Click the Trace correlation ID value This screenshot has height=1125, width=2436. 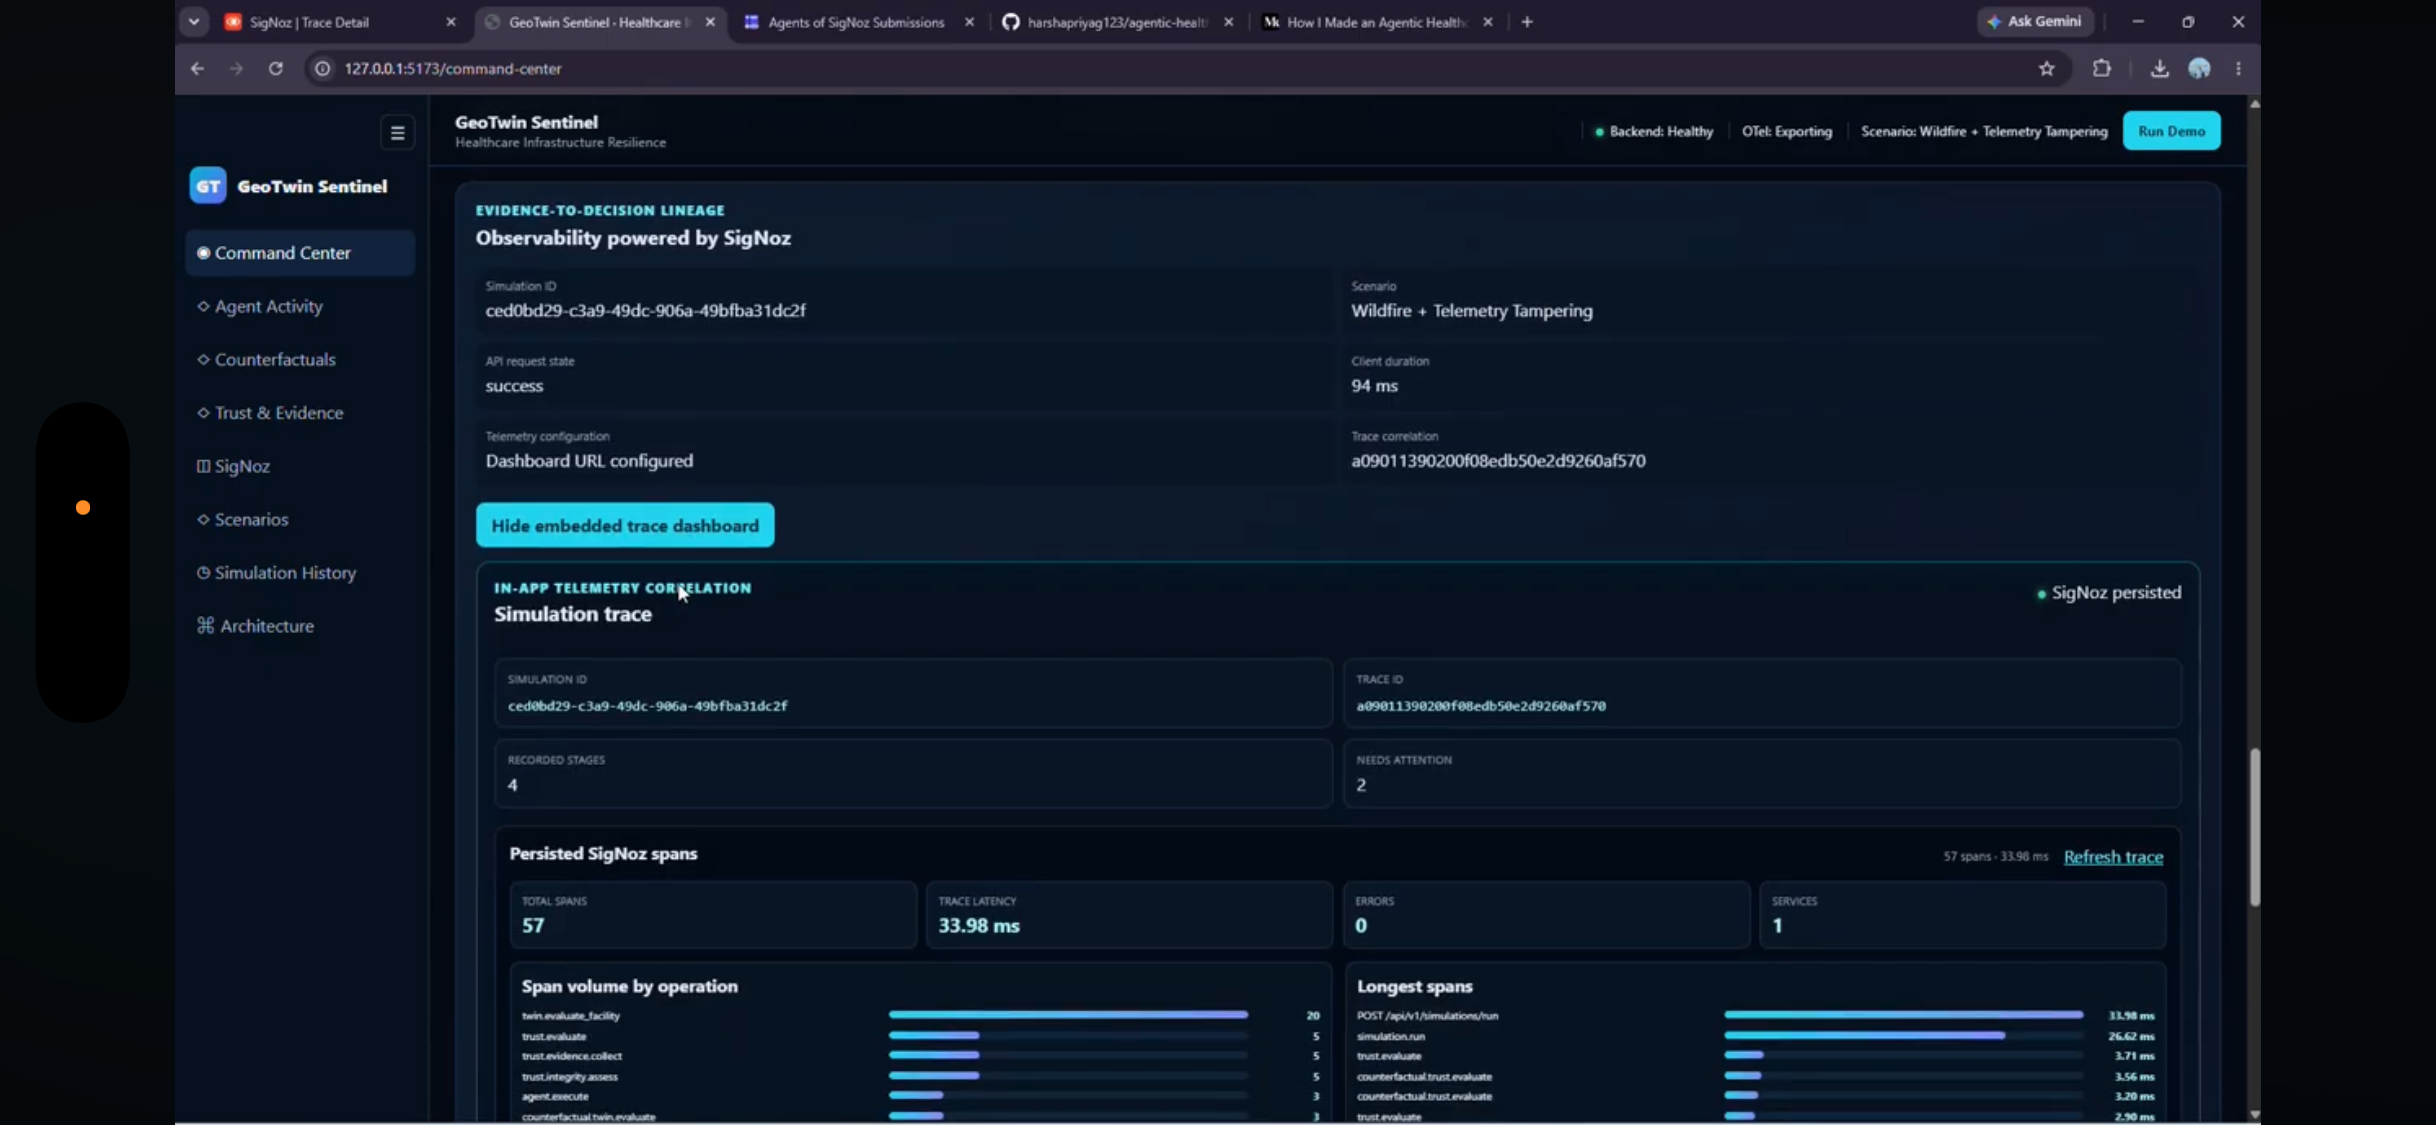pos(1498,461)
